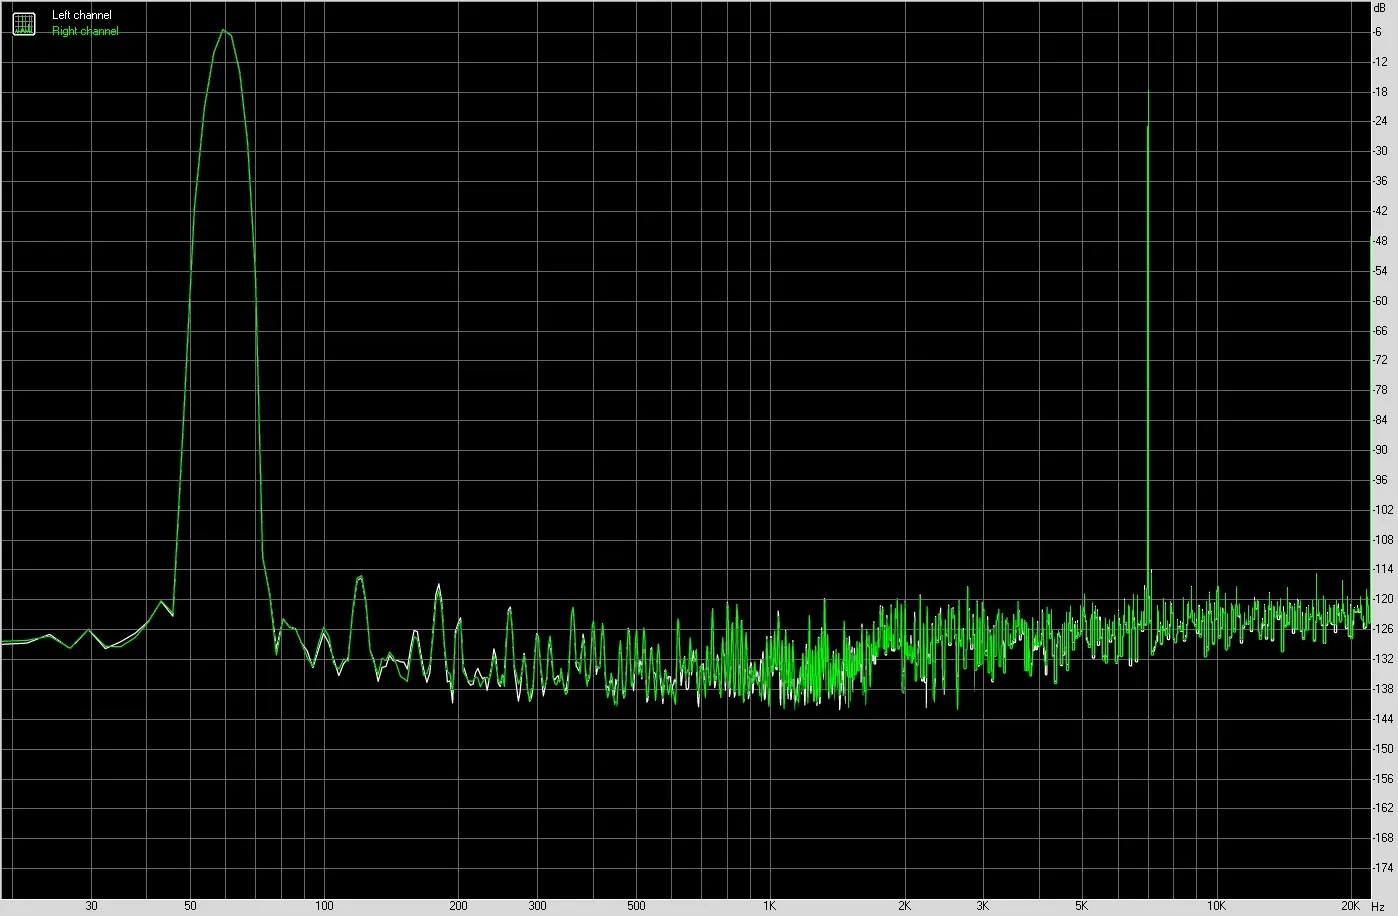1398x916 pixels.
Task: Click the '-60' dB scale value
Action: click(x=1380, y=301)
